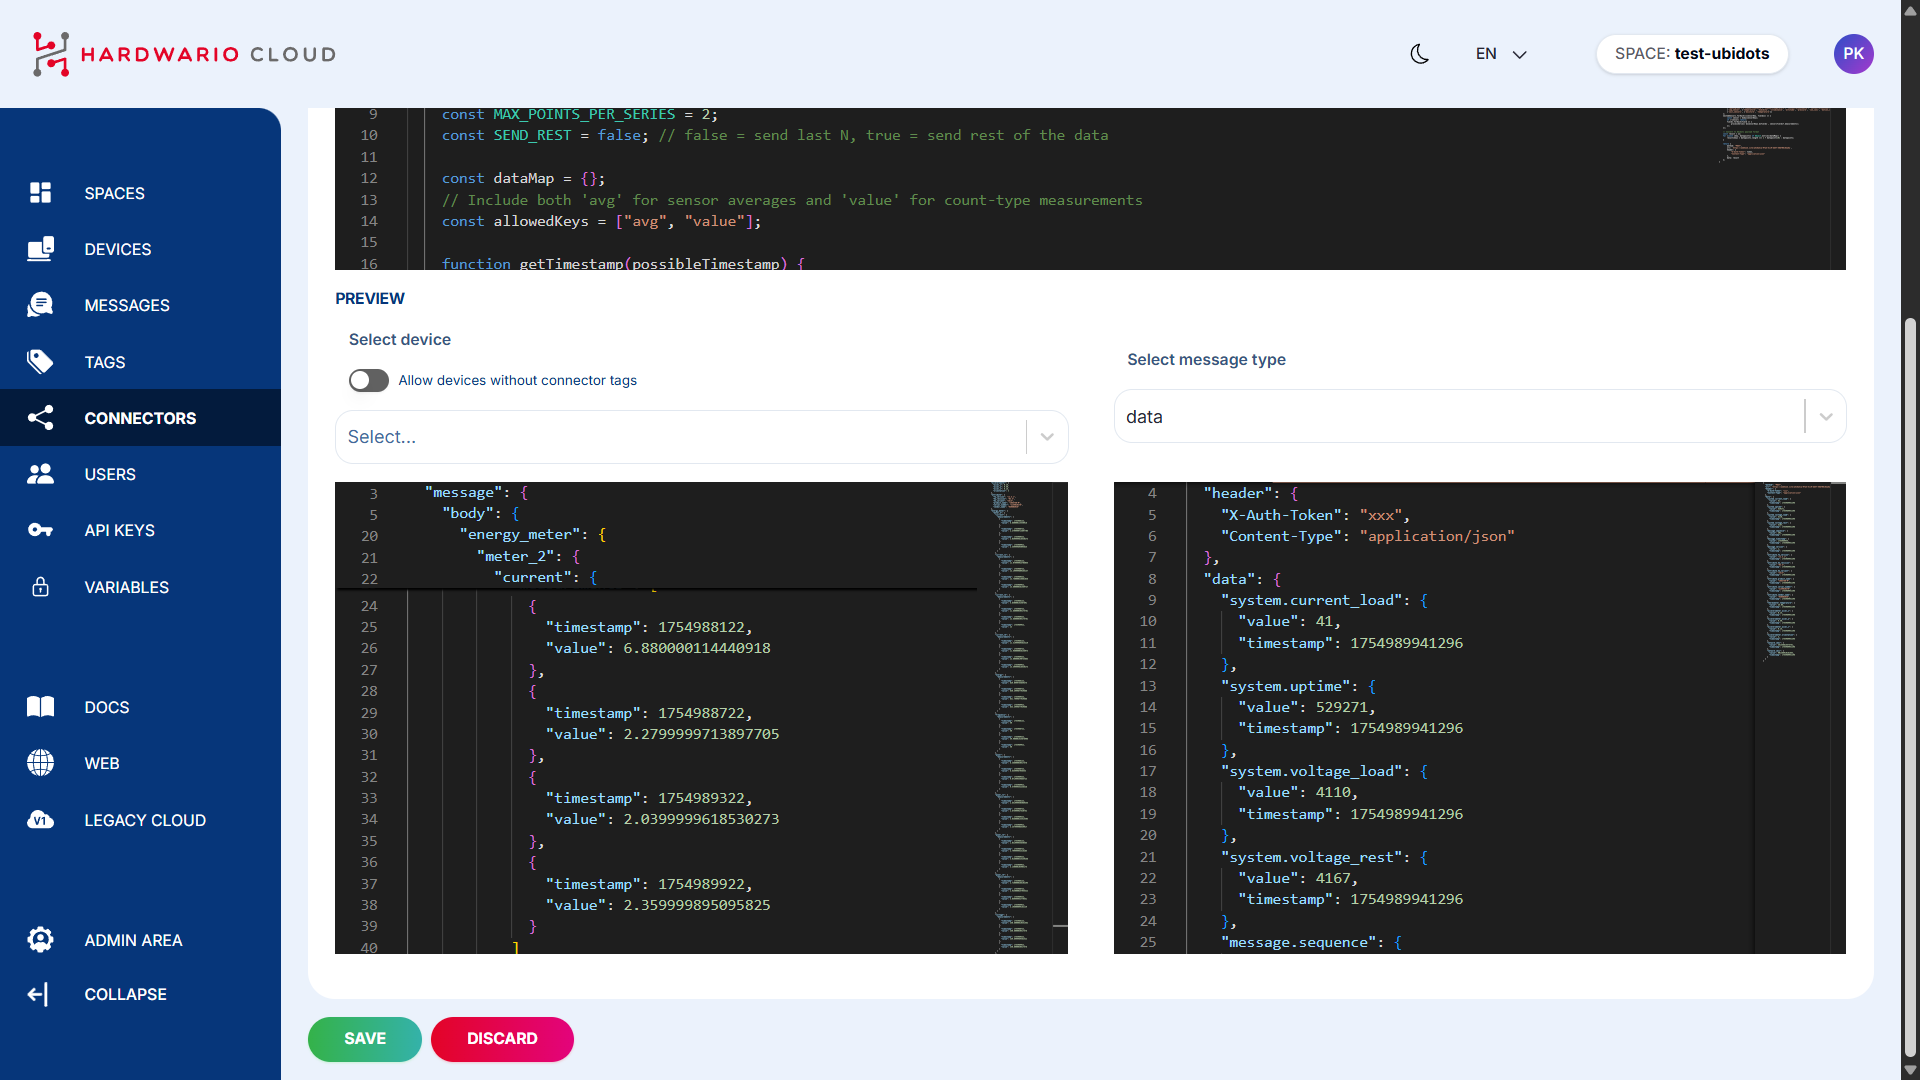
Task: Click the Spaces grid icon
Action: coord(40,193)
